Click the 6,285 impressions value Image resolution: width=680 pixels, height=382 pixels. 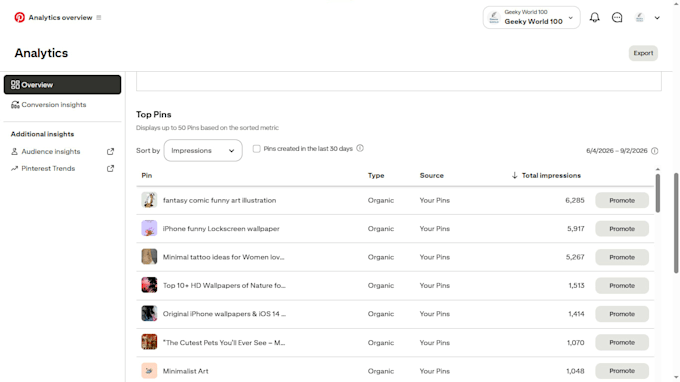(x=575, y=200)
